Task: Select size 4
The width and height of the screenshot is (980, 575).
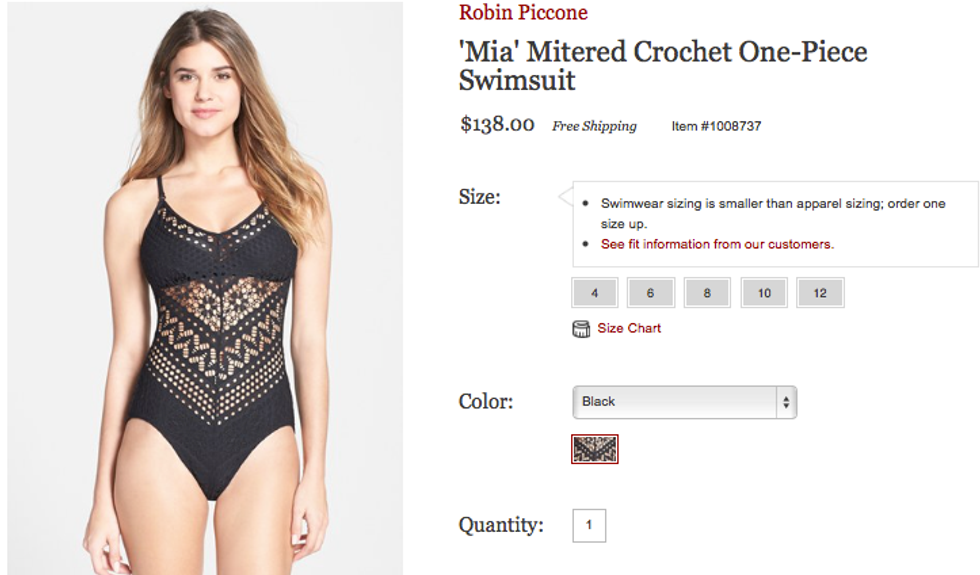Action: click(x=595, y=293)
